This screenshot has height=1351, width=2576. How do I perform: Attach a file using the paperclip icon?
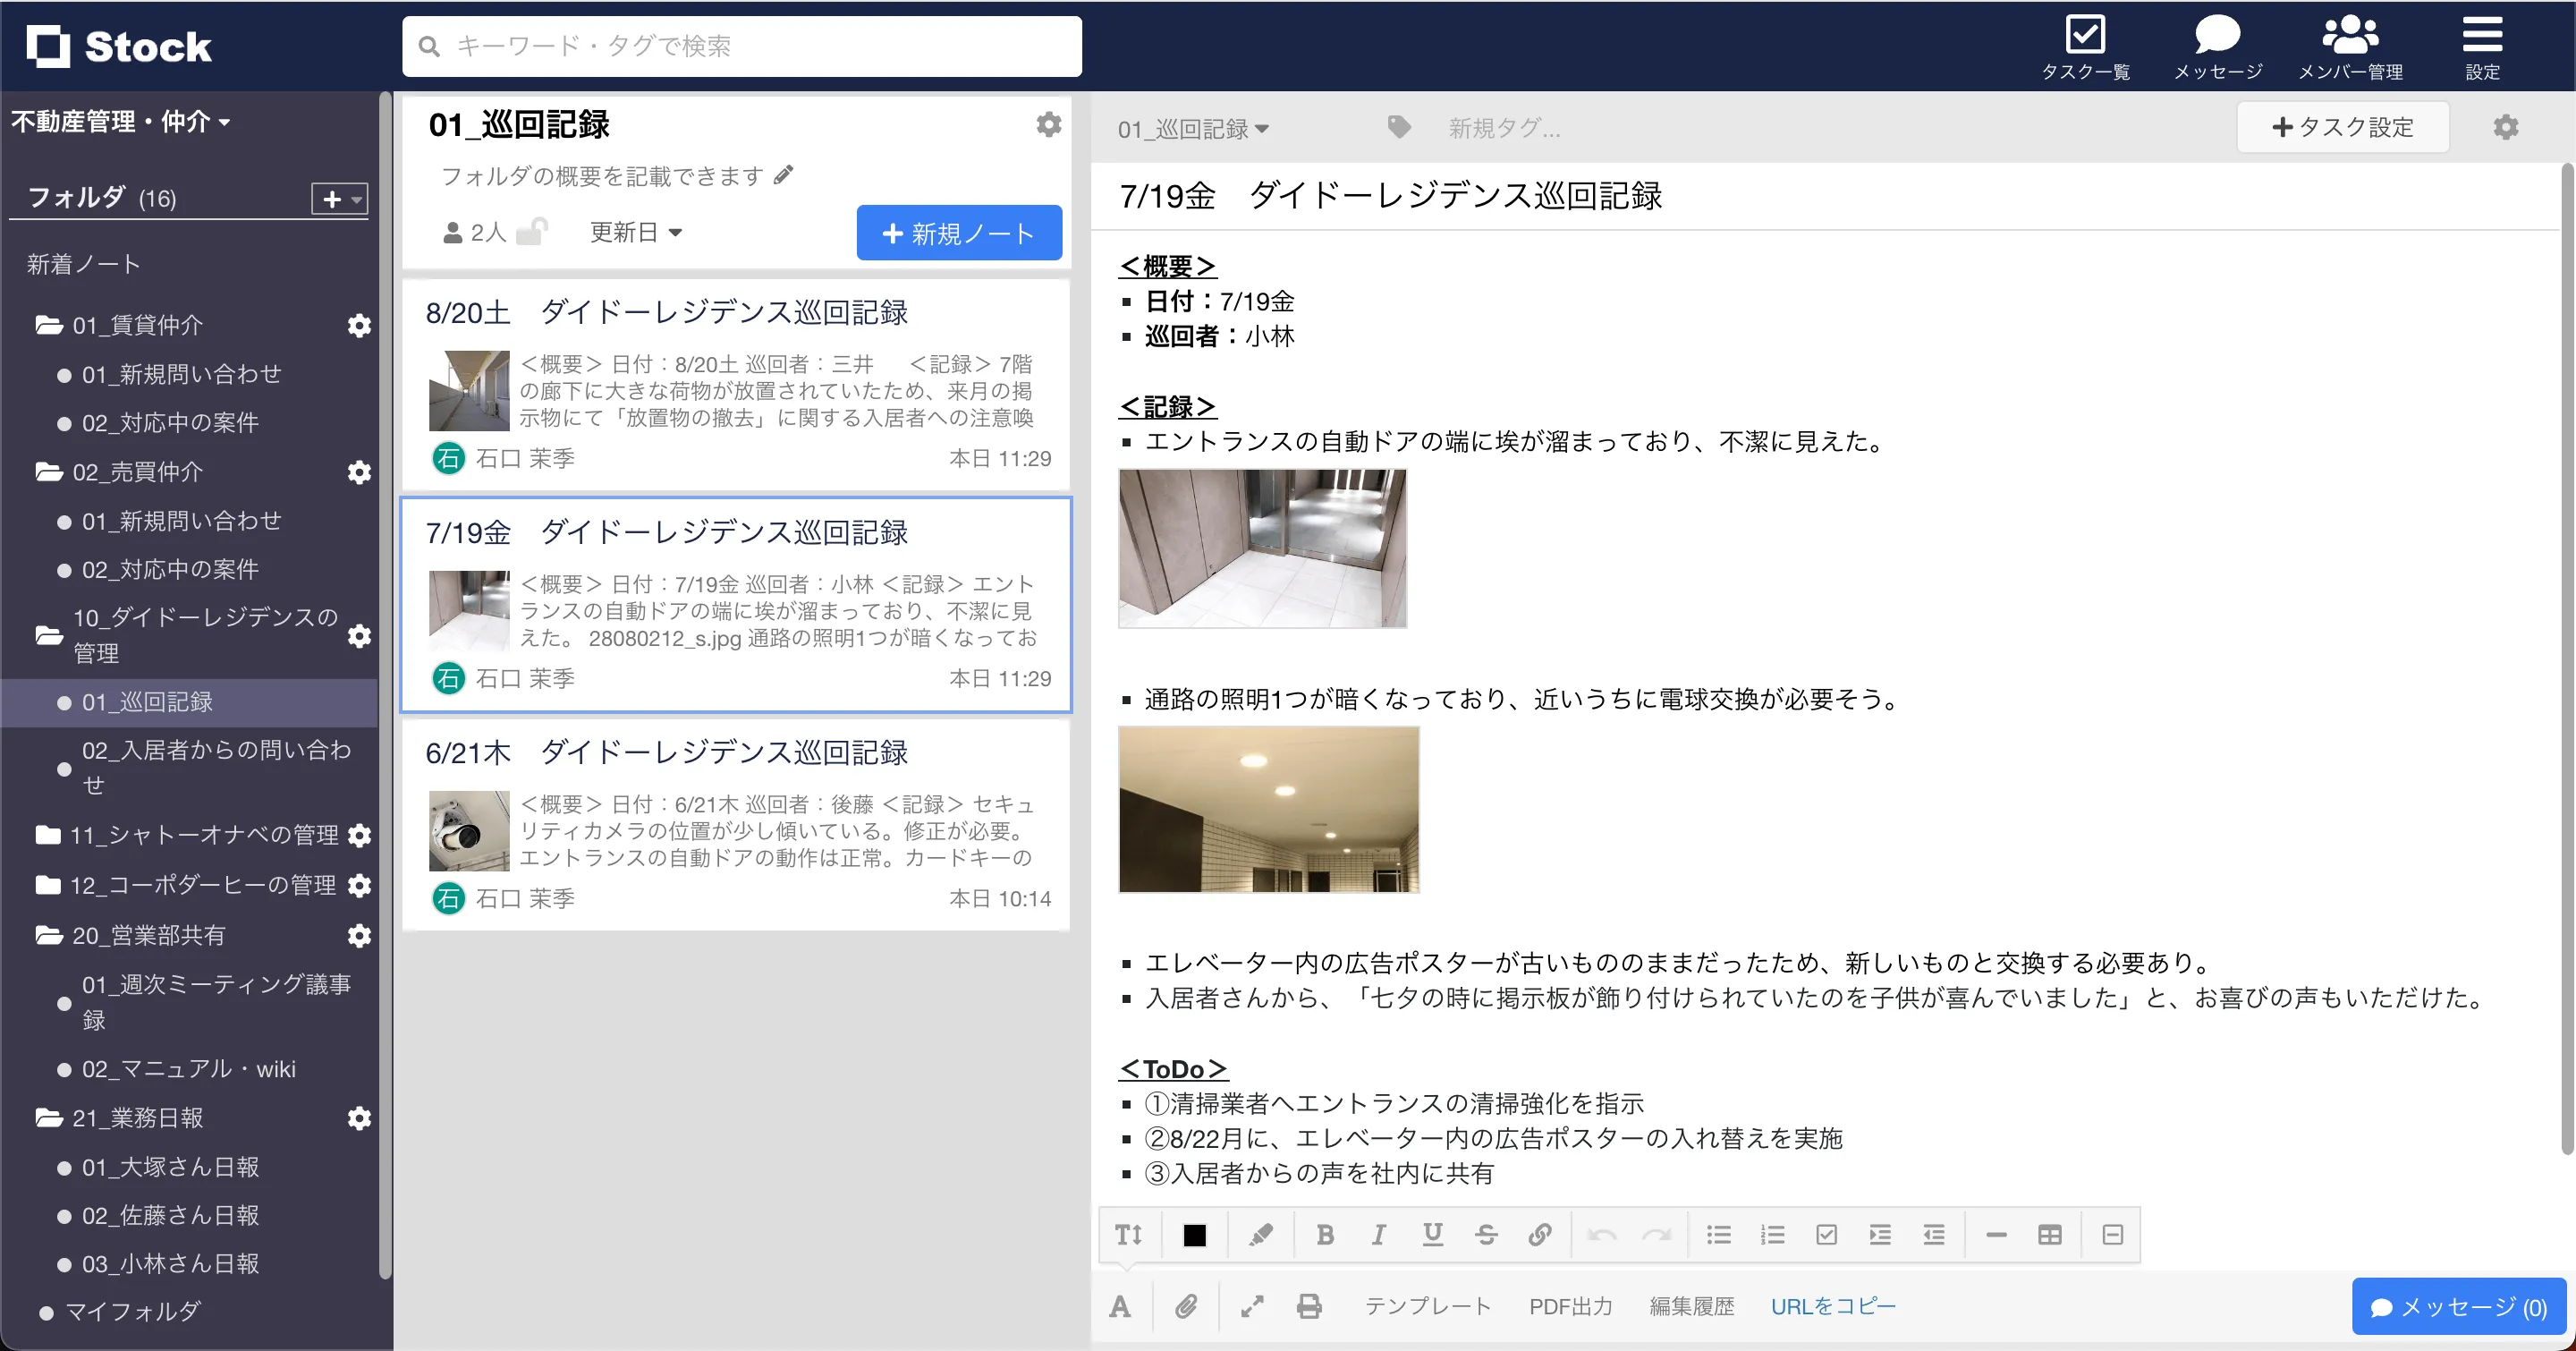click(1187, 1306)
